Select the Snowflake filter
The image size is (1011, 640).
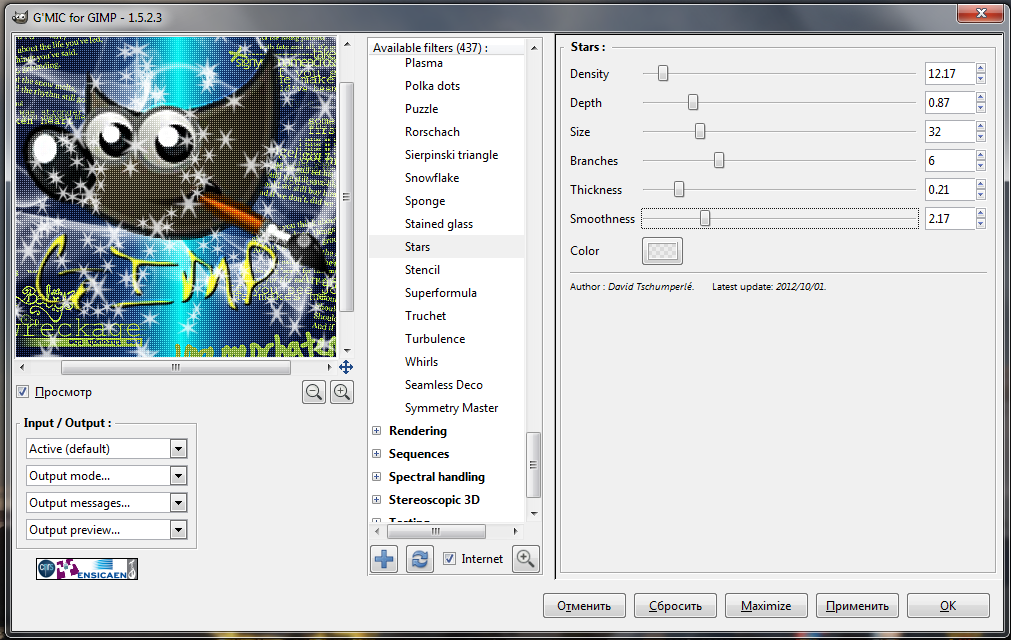pos(432,178)
